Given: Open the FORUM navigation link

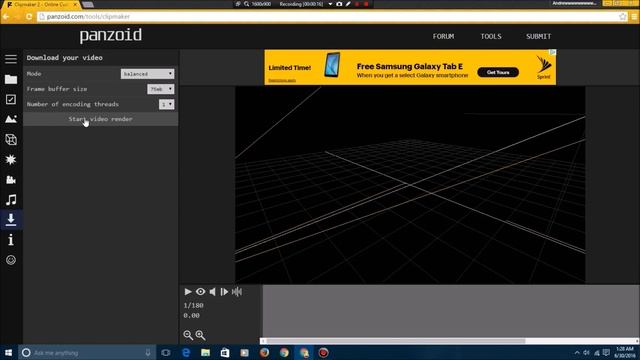Looking at the screenshot, I should pos(443,36).
